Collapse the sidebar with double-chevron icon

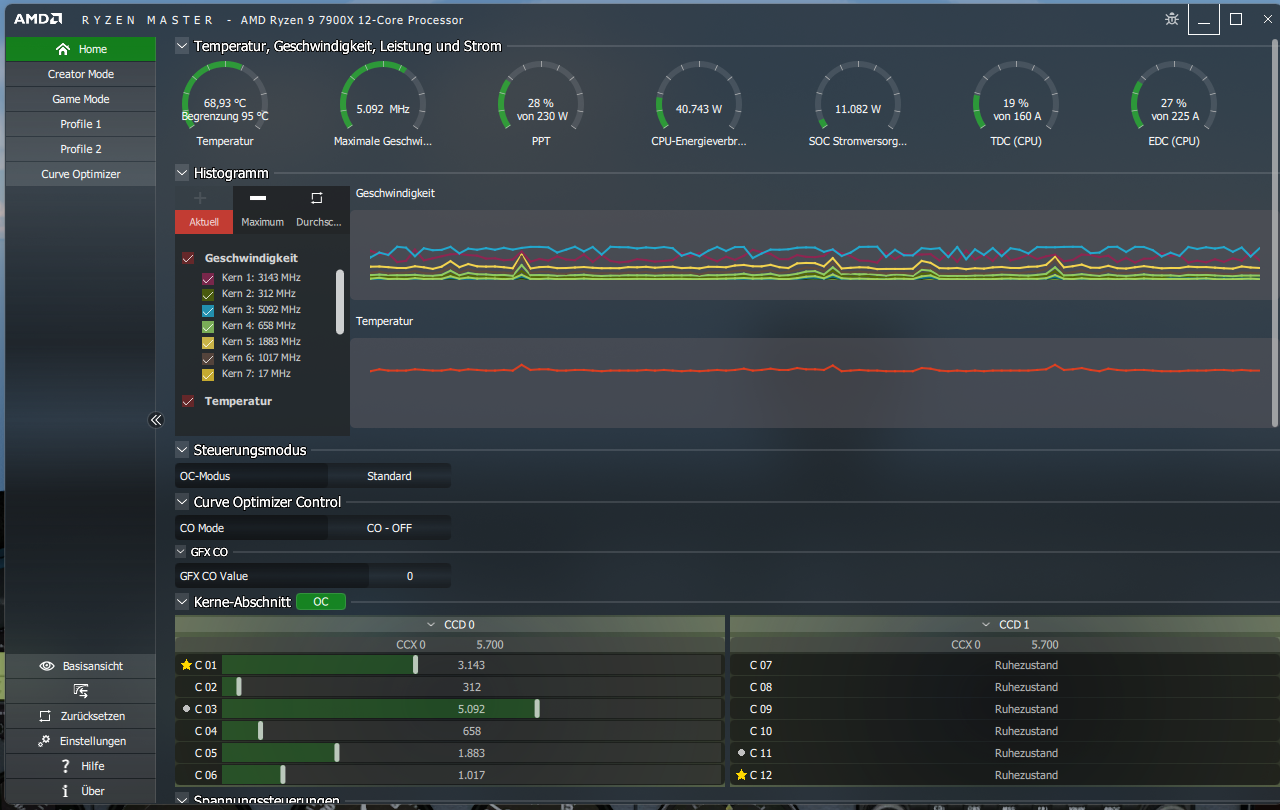click(156, 420)
